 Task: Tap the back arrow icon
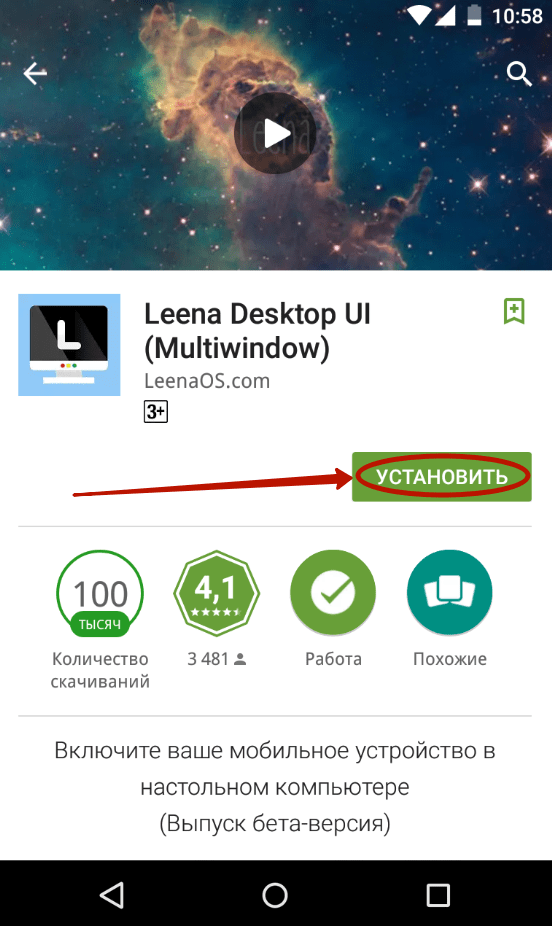(x=35, y=74)
